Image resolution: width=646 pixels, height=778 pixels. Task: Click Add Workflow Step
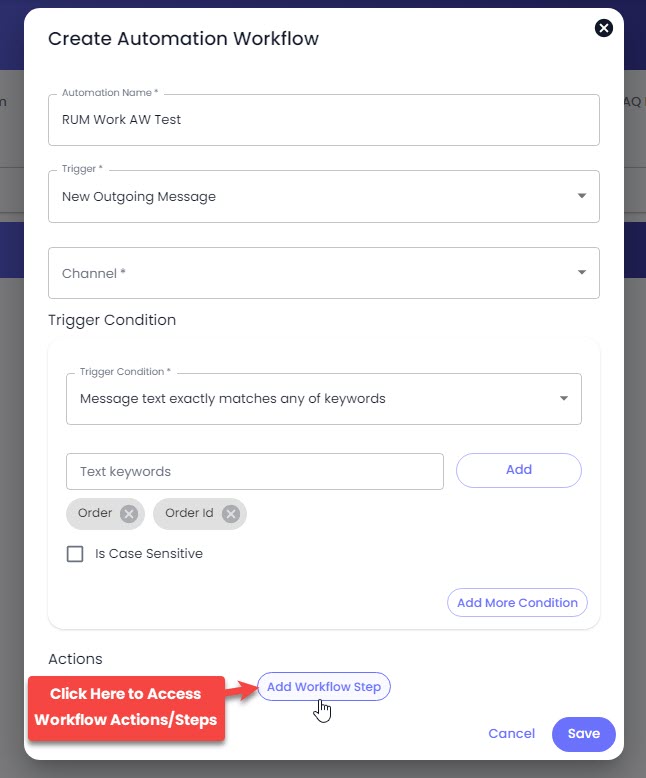pos(324,687)
